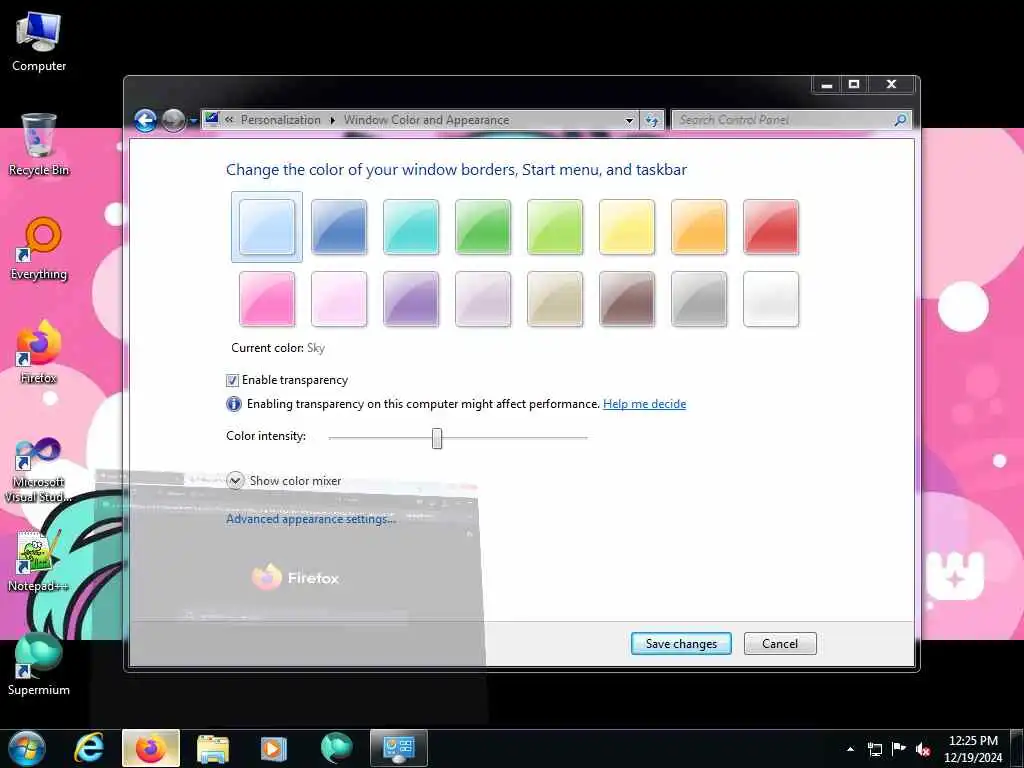Open Supermium from the taskbar
The height and width of the screenshot is (768, 1024).
(336, 748)
